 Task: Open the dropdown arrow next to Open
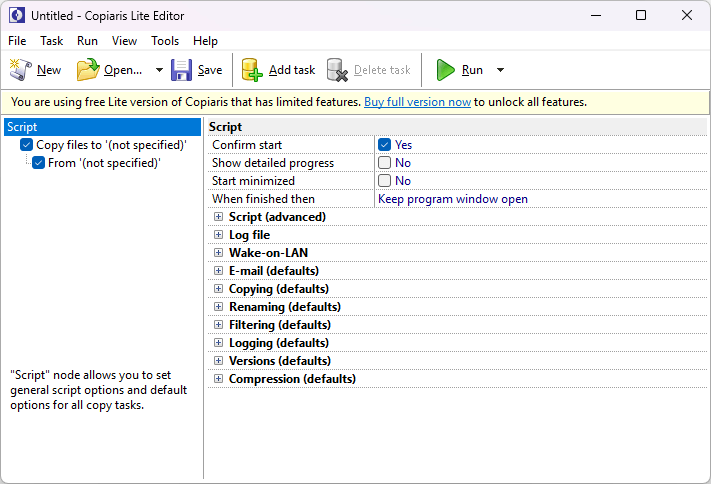coord(159,70)
